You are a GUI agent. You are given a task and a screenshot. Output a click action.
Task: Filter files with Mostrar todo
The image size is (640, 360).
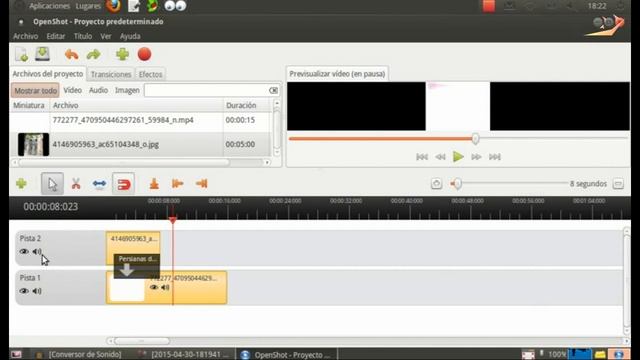(36, 90)
